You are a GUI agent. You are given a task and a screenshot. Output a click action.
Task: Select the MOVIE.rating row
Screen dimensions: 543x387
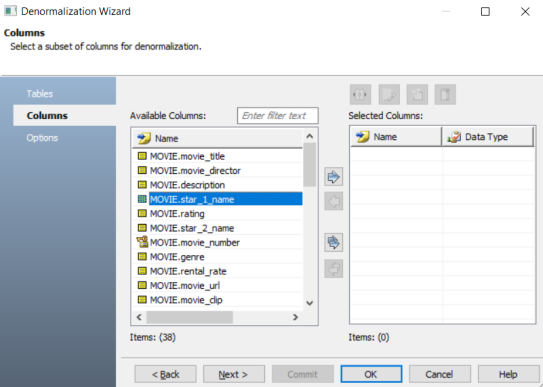click(x=217, y=214)
